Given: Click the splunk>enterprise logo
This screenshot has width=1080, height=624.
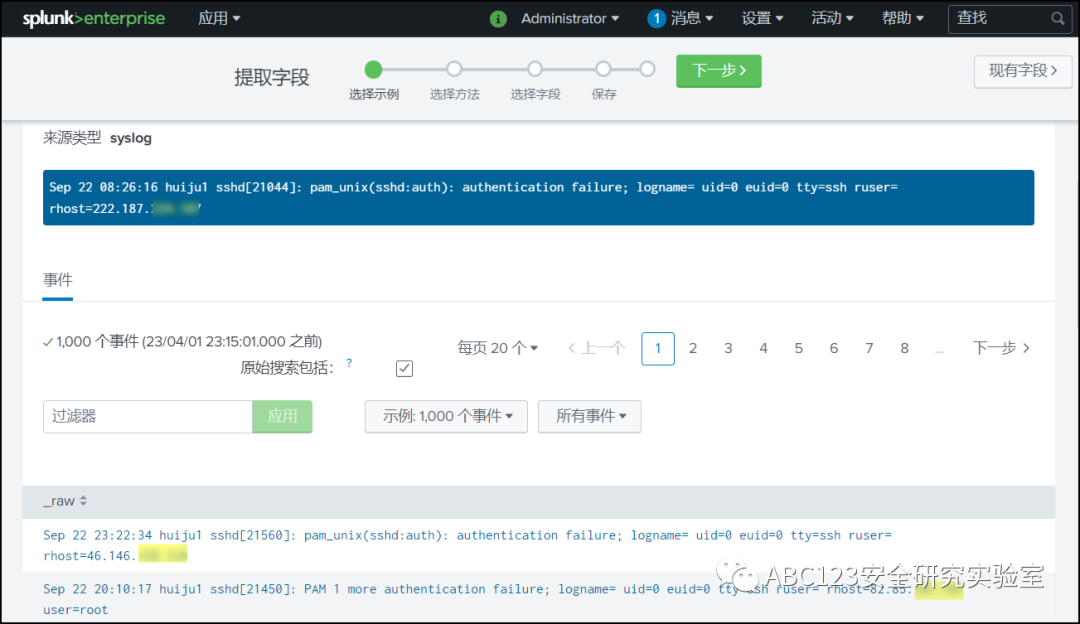Looking at the screenshot, I should [93, 18].
